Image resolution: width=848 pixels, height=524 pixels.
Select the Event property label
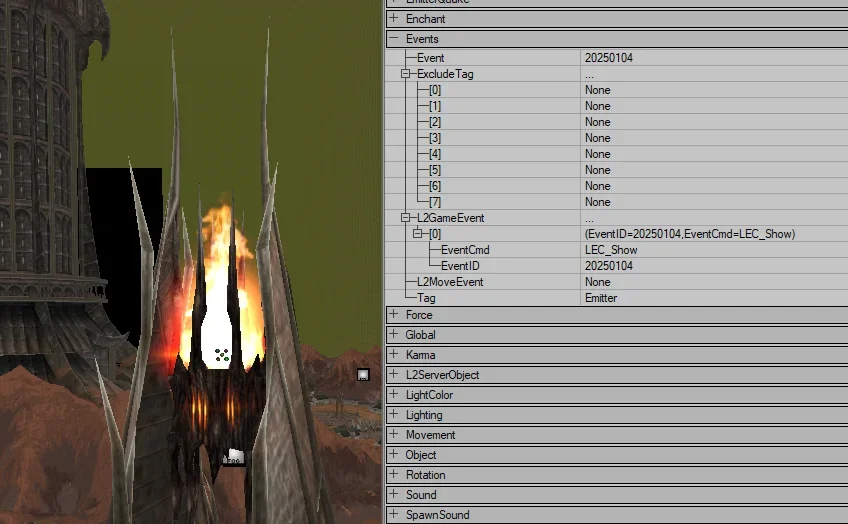(430, 58)
